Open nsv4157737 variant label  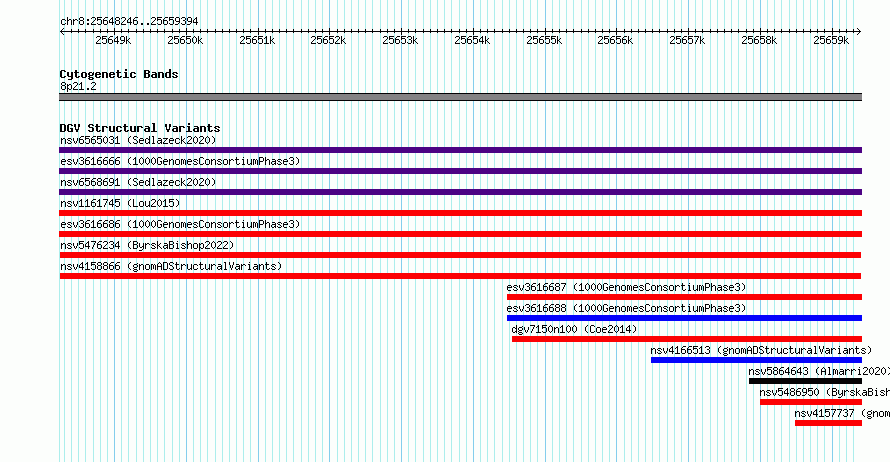[842, 413]
